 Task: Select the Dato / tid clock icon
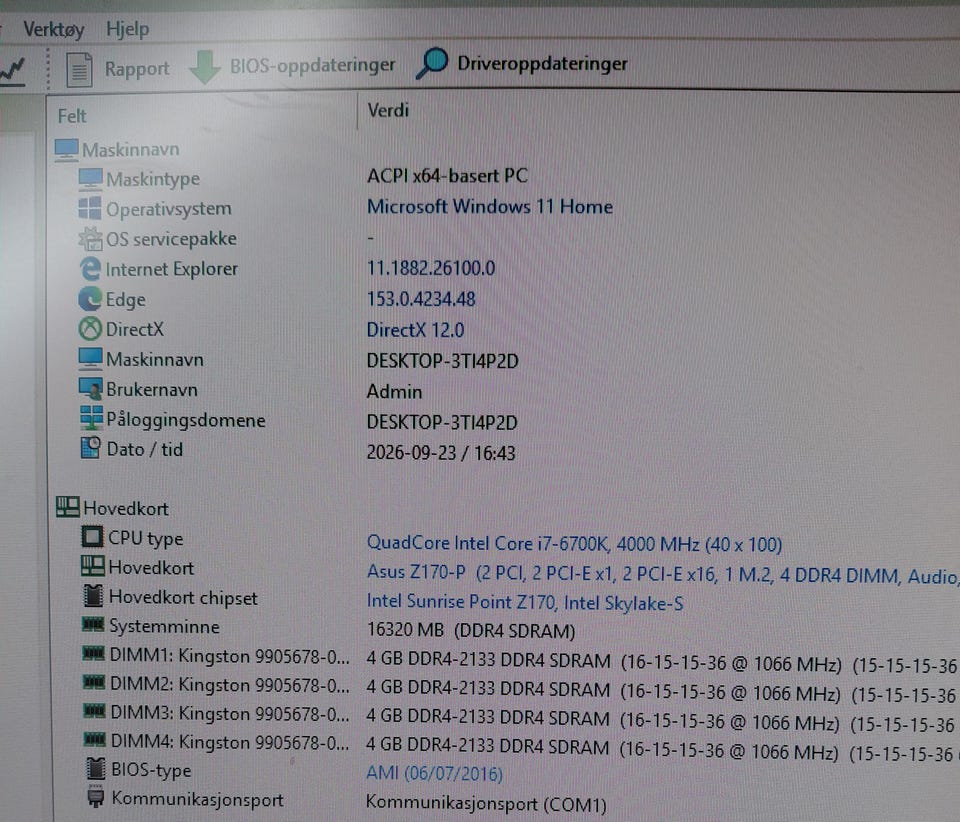(91, 448)
